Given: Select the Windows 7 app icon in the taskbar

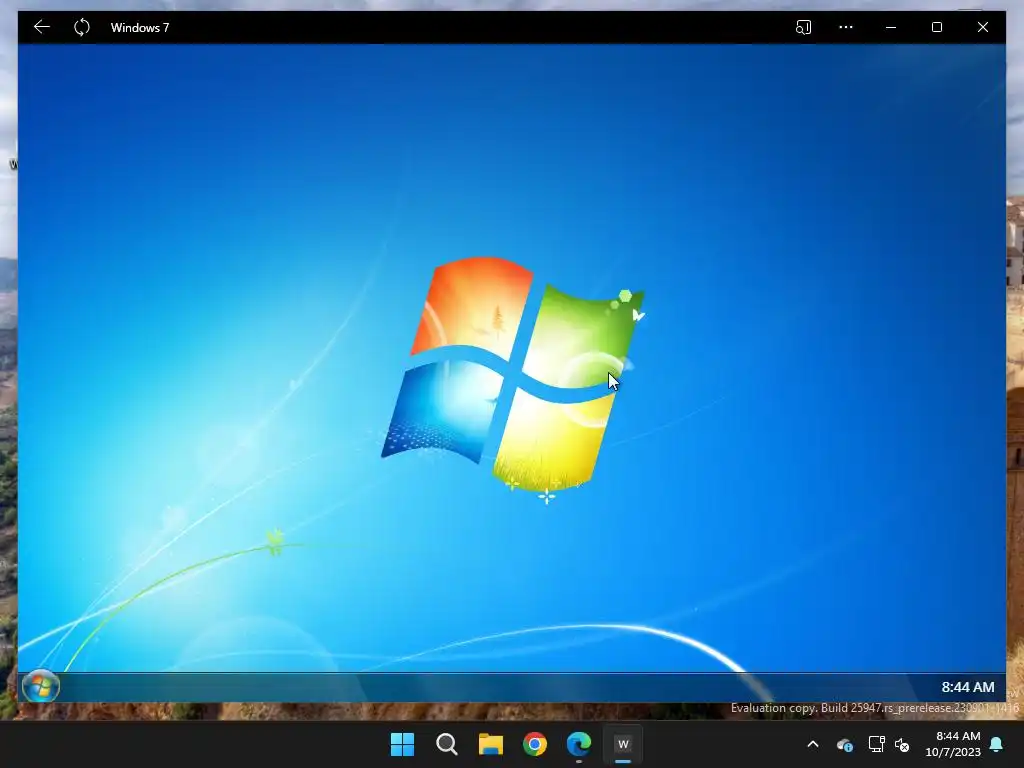Looking at the screenshot, I should [623, 744].
